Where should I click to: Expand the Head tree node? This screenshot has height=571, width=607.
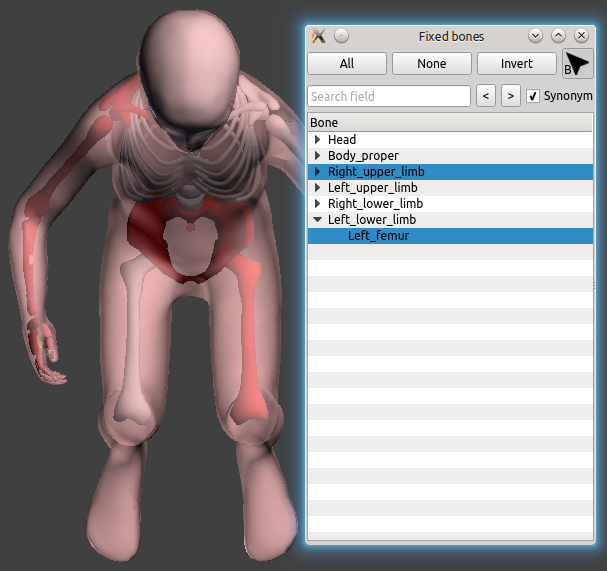pos(317,139)
